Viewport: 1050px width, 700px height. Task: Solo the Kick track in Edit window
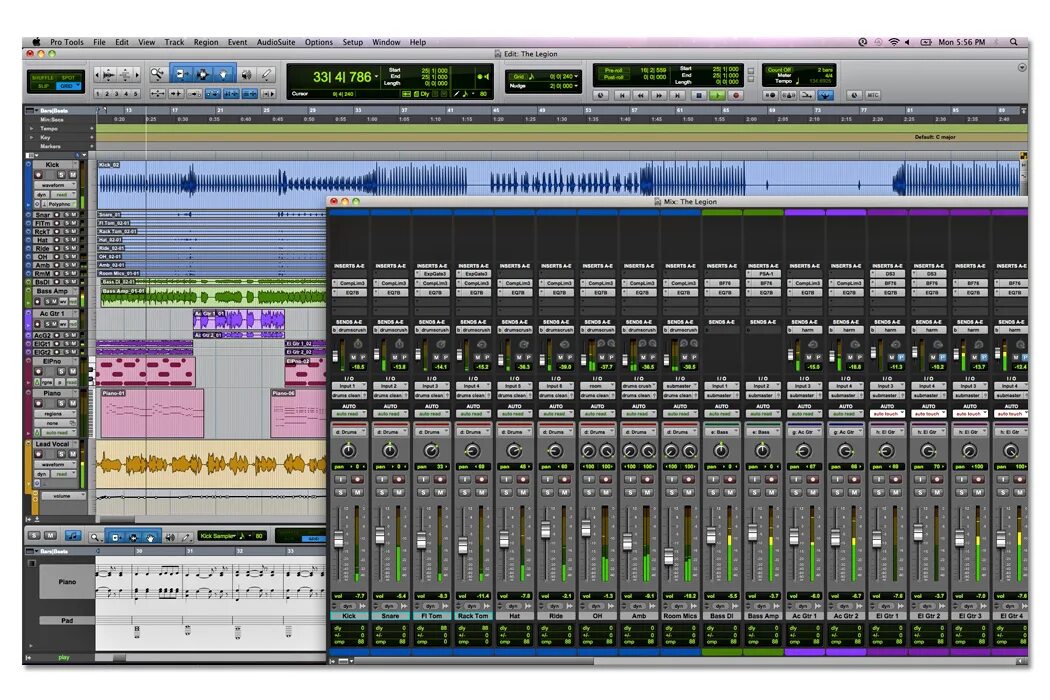click(x=62, y=174)
